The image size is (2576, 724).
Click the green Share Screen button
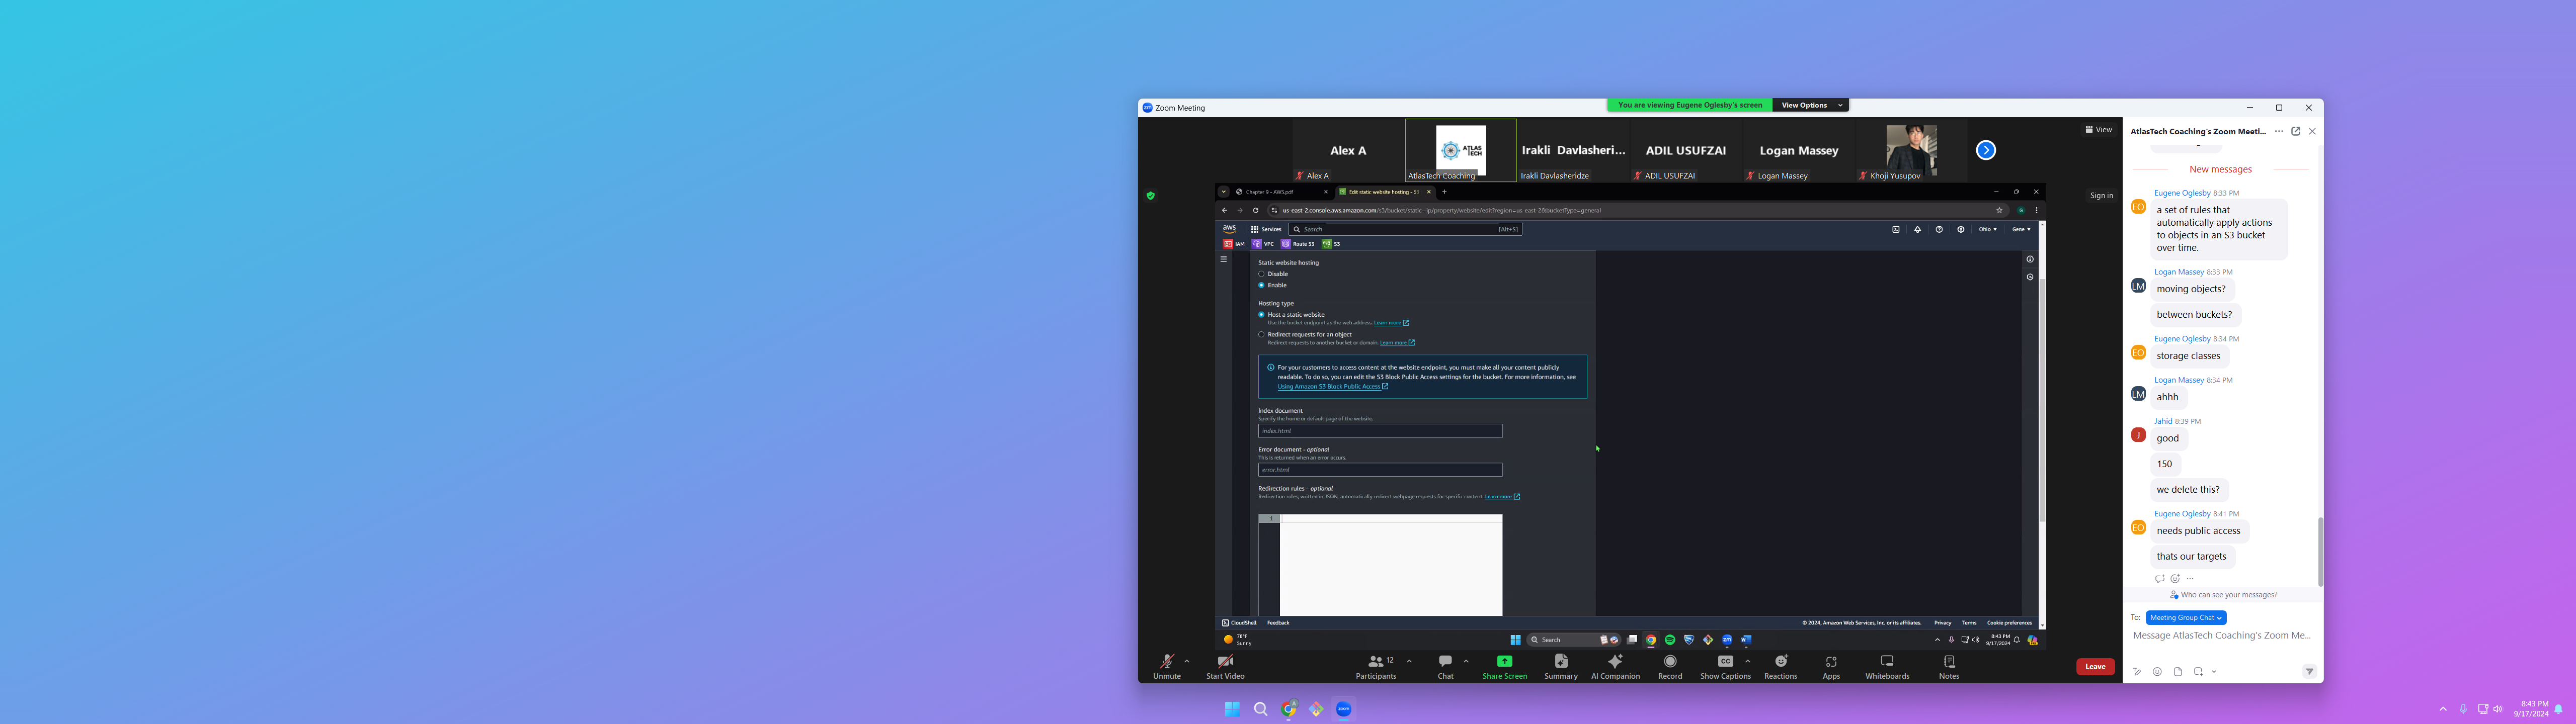click(x=1504, y=662)
